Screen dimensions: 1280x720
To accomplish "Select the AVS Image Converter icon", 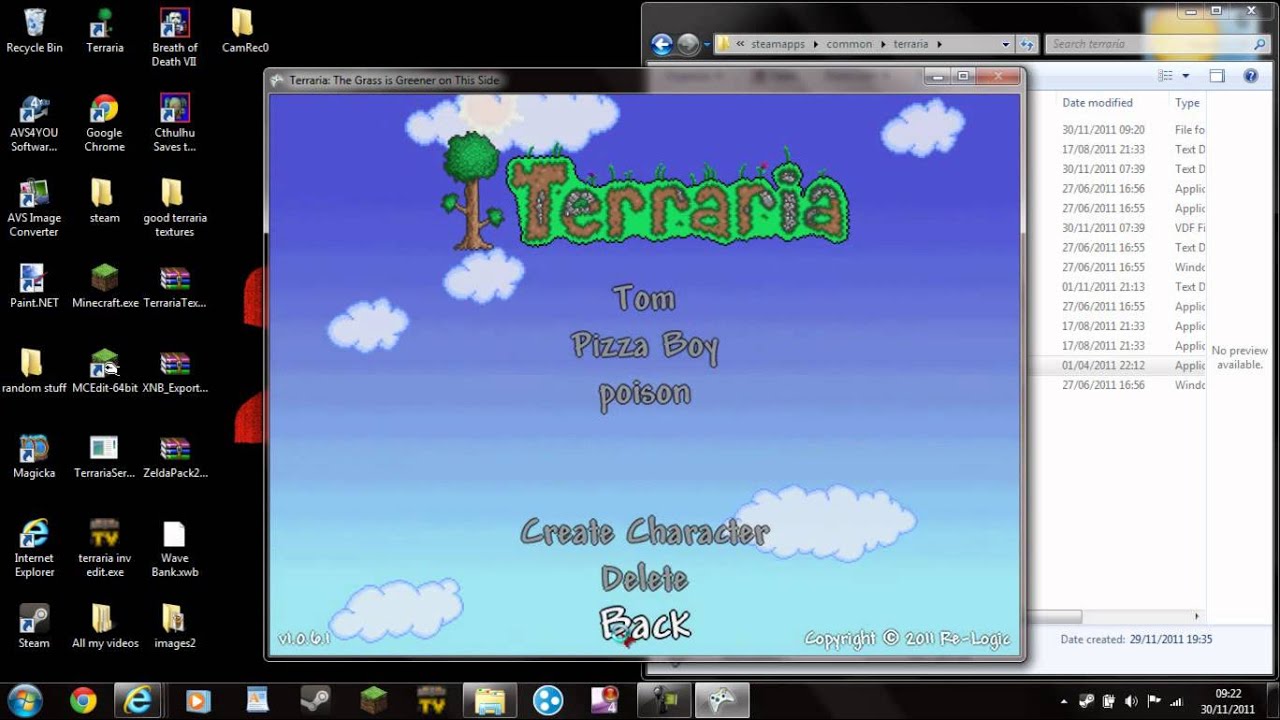I will click(x=34, y=209).
